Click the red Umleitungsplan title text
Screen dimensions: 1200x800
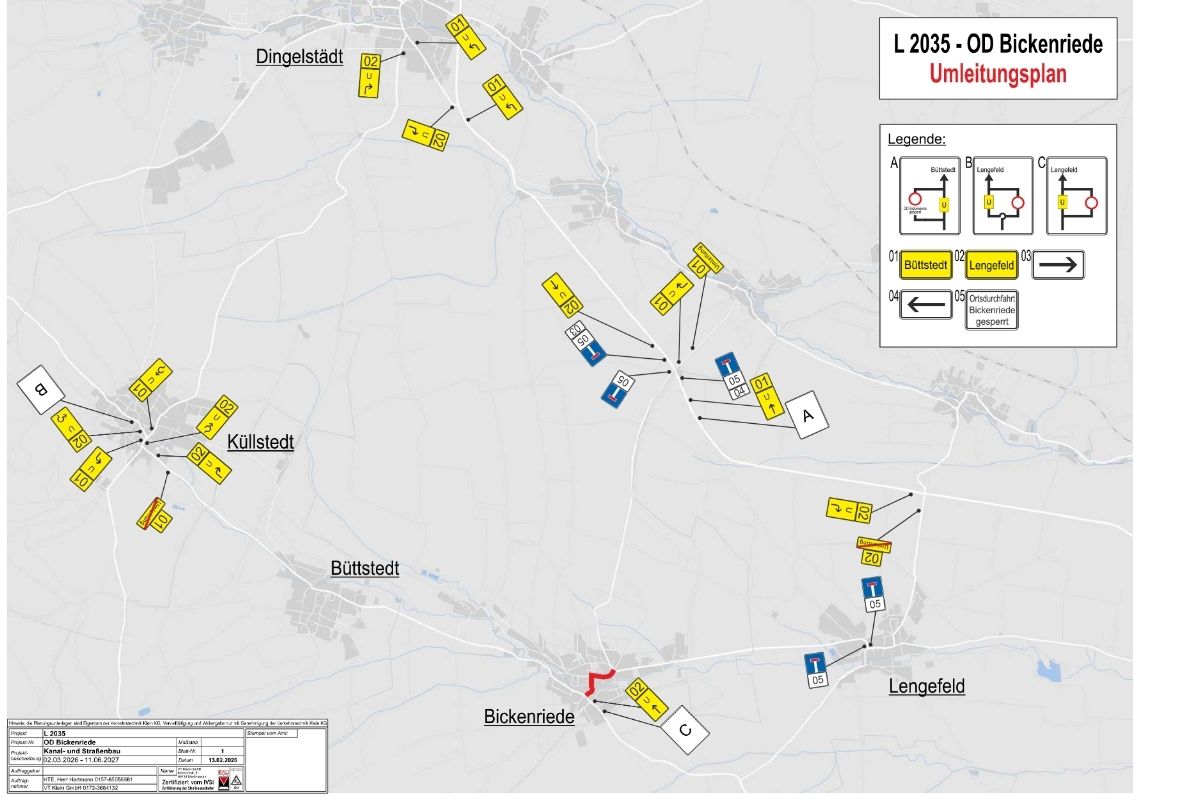point(997,74)
